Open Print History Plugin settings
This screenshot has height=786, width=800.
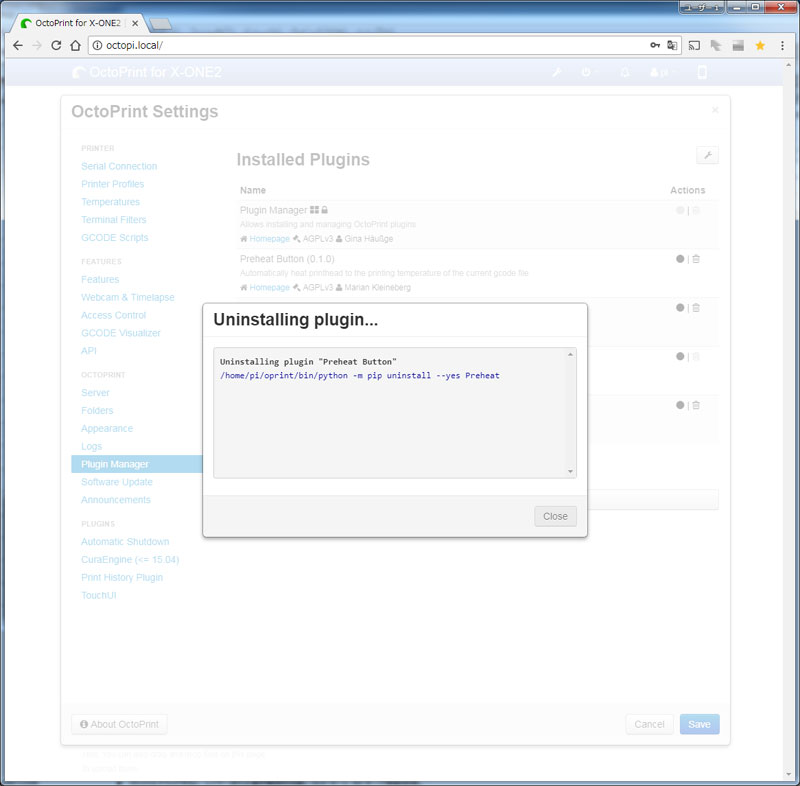coord(122,577)
